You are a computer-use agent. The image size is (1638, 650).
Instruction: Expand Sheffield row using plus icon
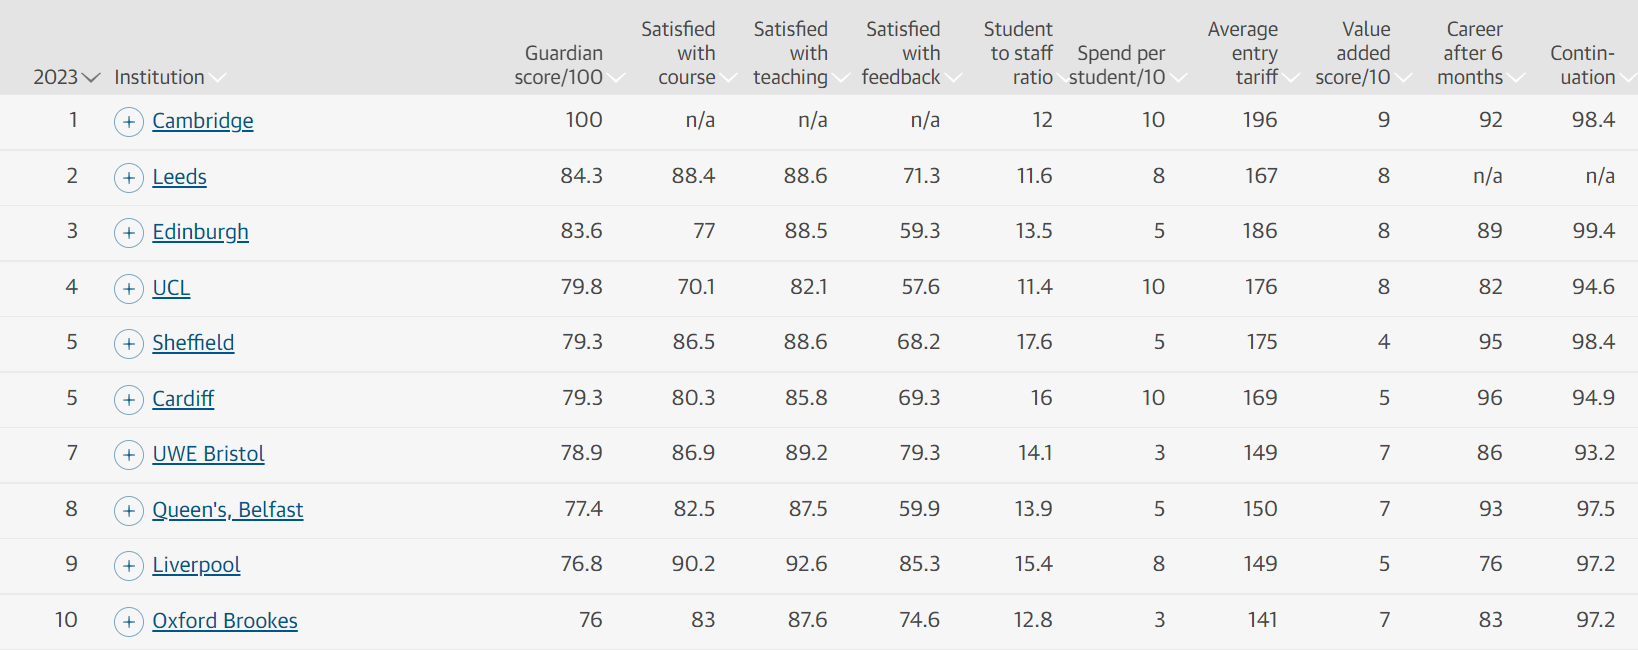129,344
